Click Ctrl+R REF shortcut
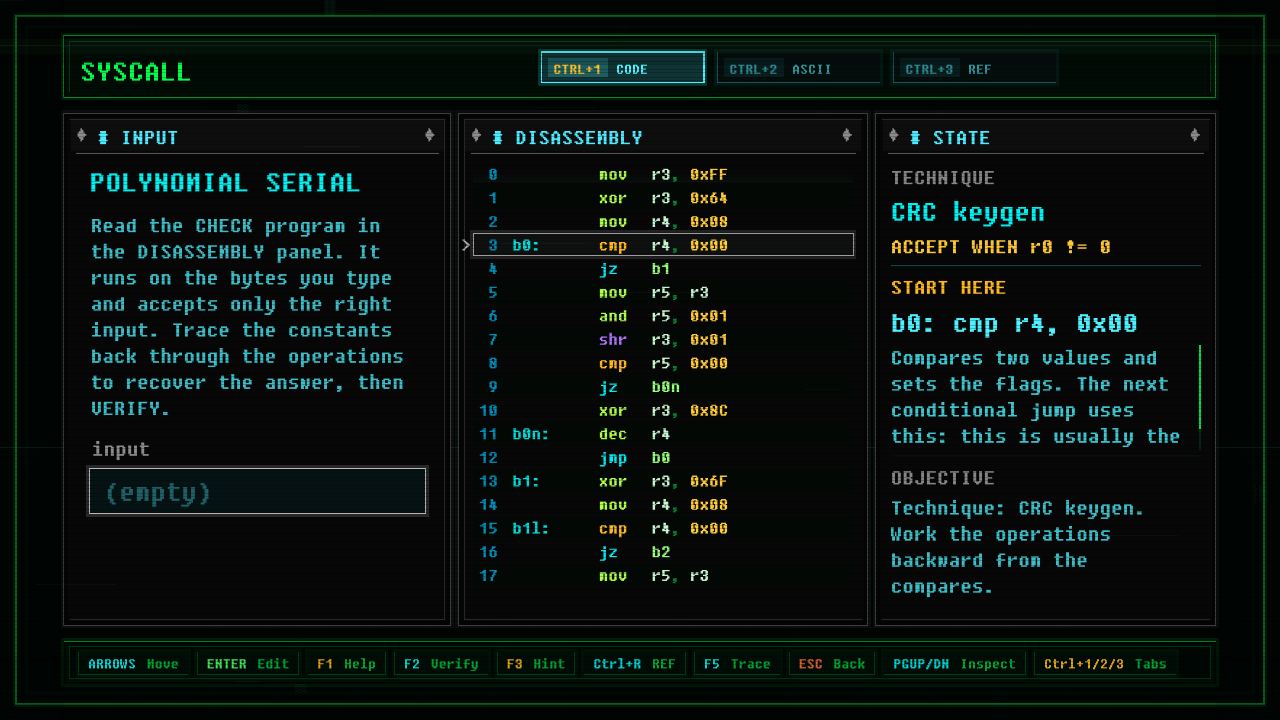The width and height of the screenshot is (1280, 720). [x=634, y=663]
